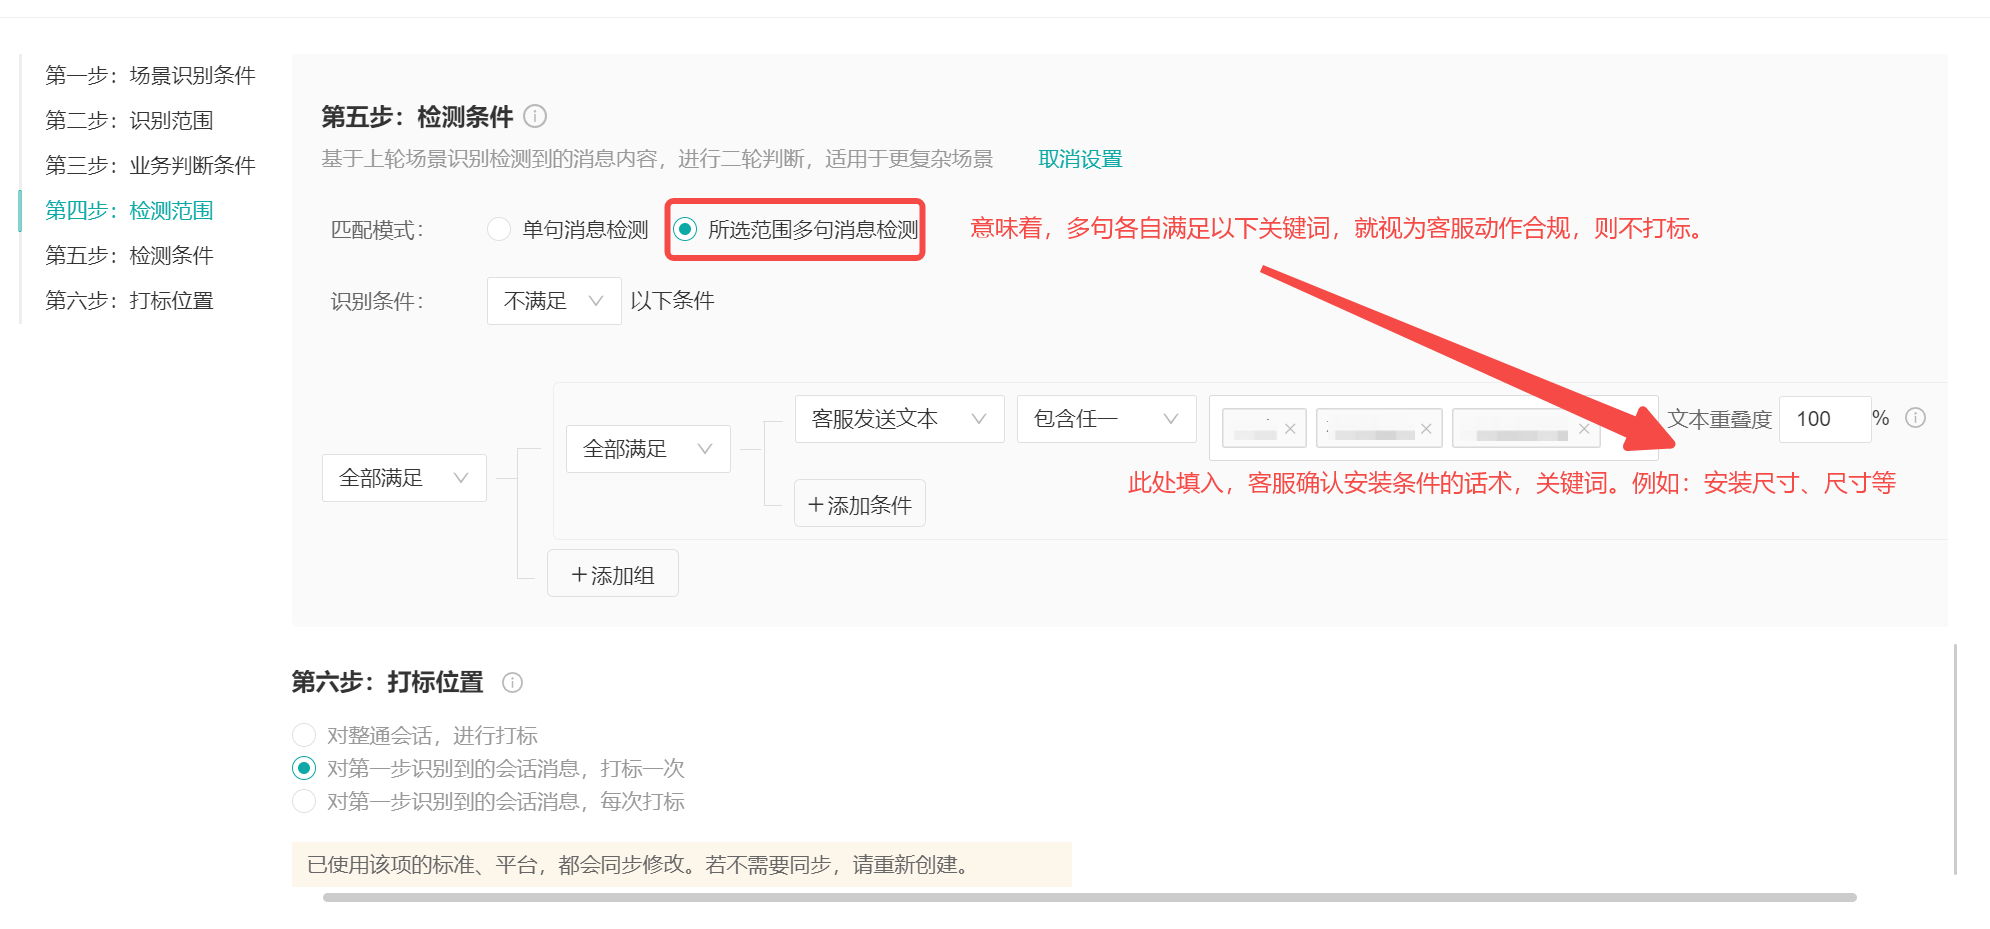The image size is (1990, 929).
Task: Click the +添加条件 button
Action: [860, 503]
